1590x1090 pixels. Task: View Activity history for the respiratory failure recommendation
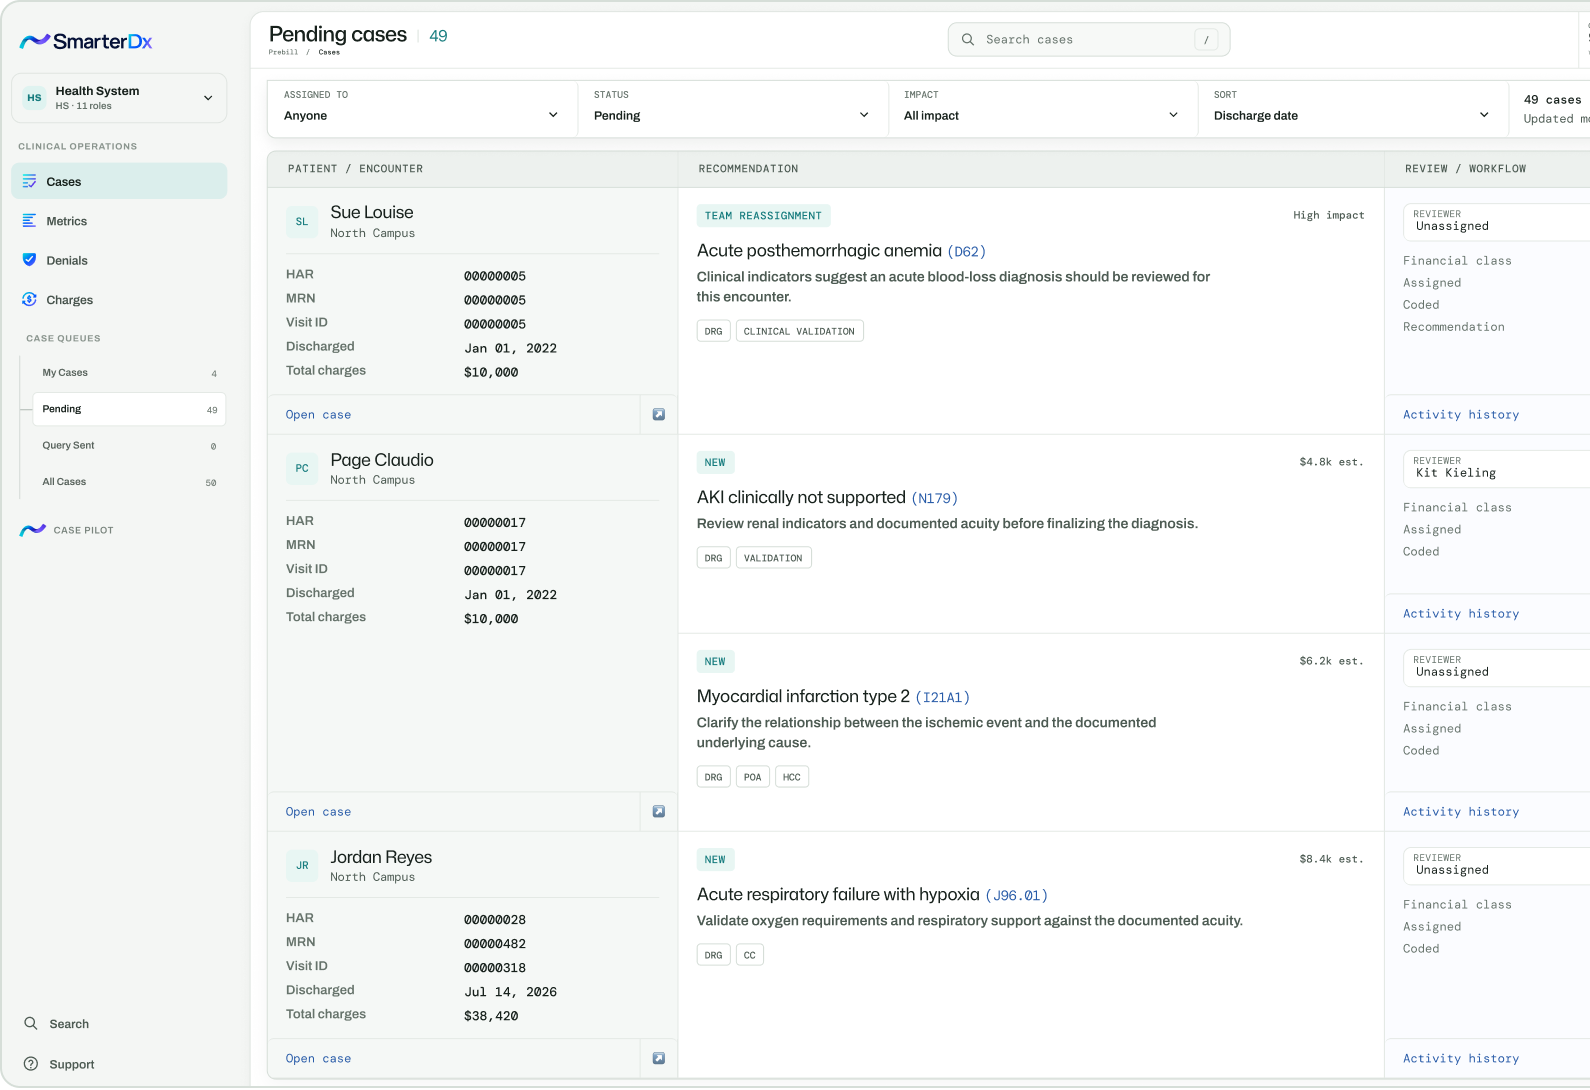[x=1460, y=1058]
